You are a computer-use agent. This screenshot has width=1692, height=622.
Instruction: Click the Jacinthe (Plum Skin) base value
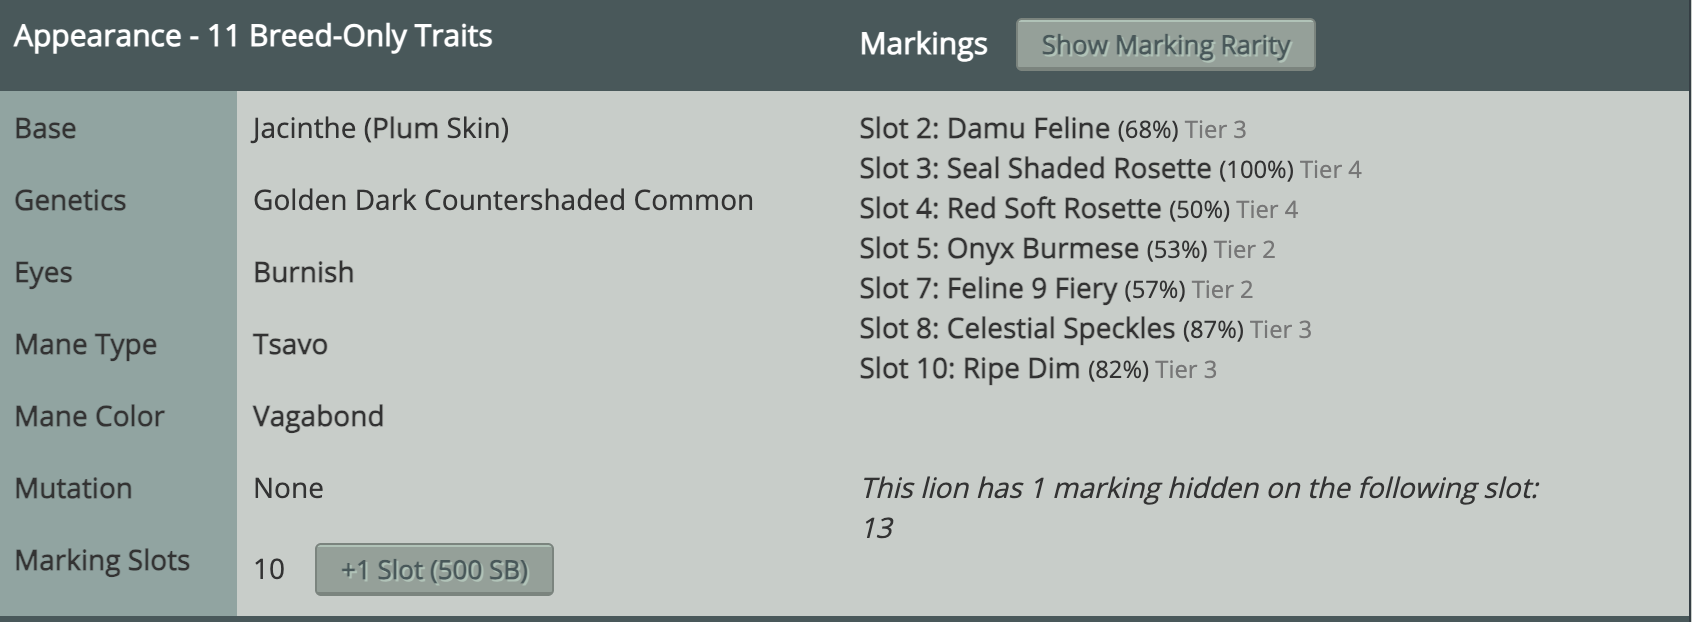point(381,128)
